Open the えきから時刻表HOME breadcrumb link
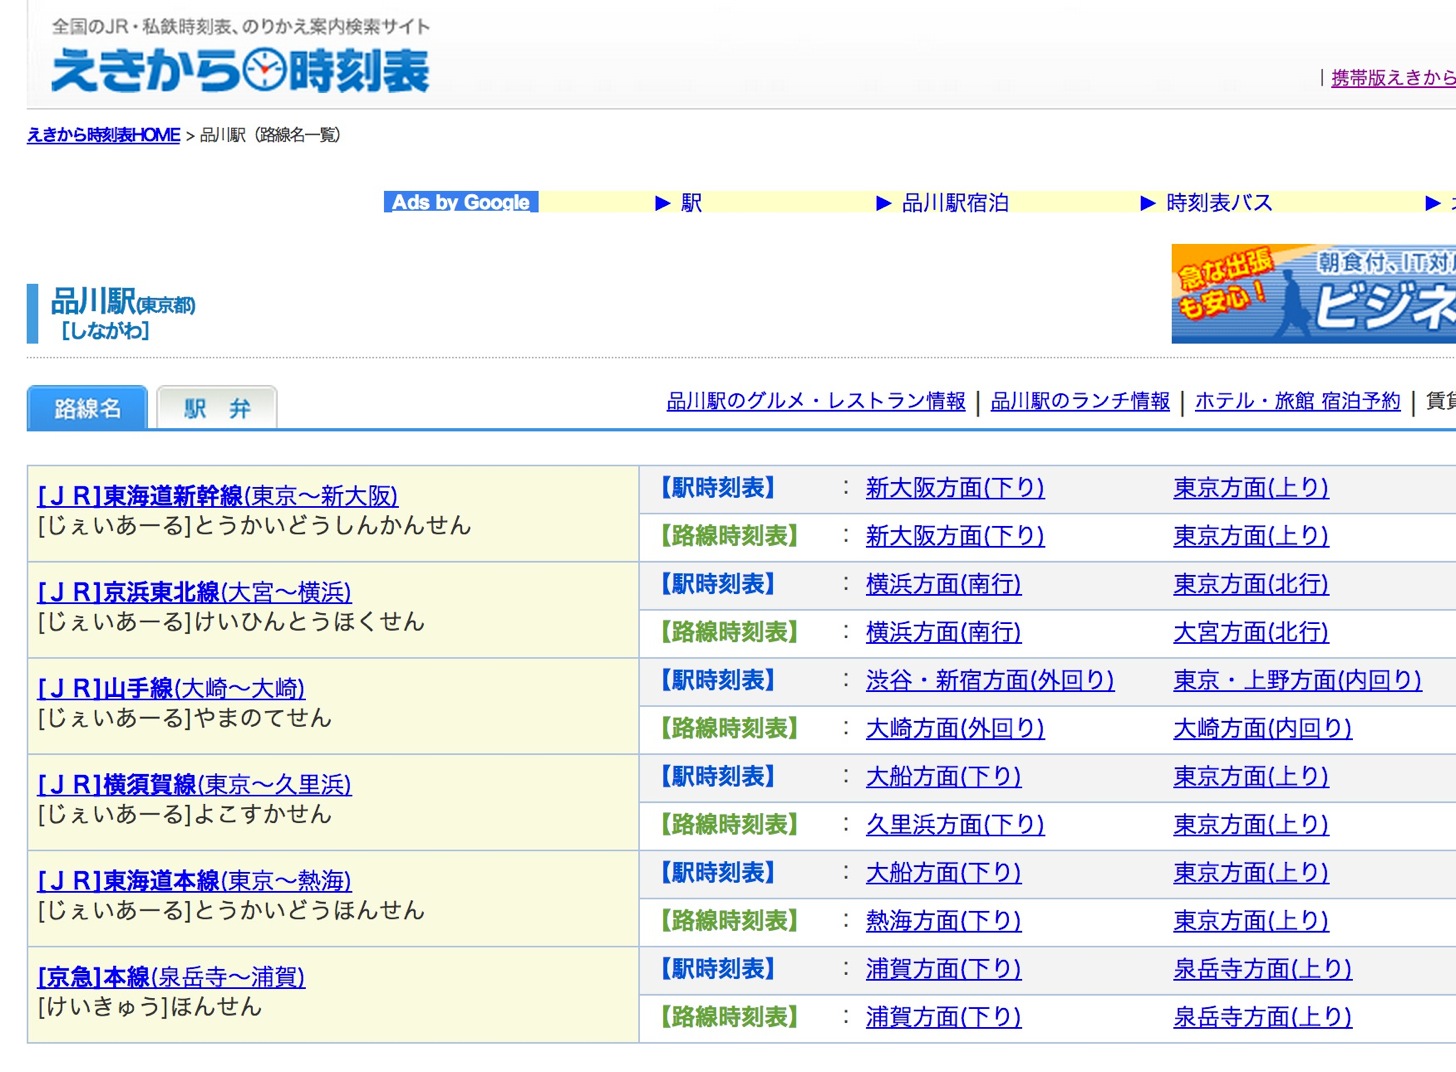This screenshot has height=1072, width=1456. [x=103, y=135]
